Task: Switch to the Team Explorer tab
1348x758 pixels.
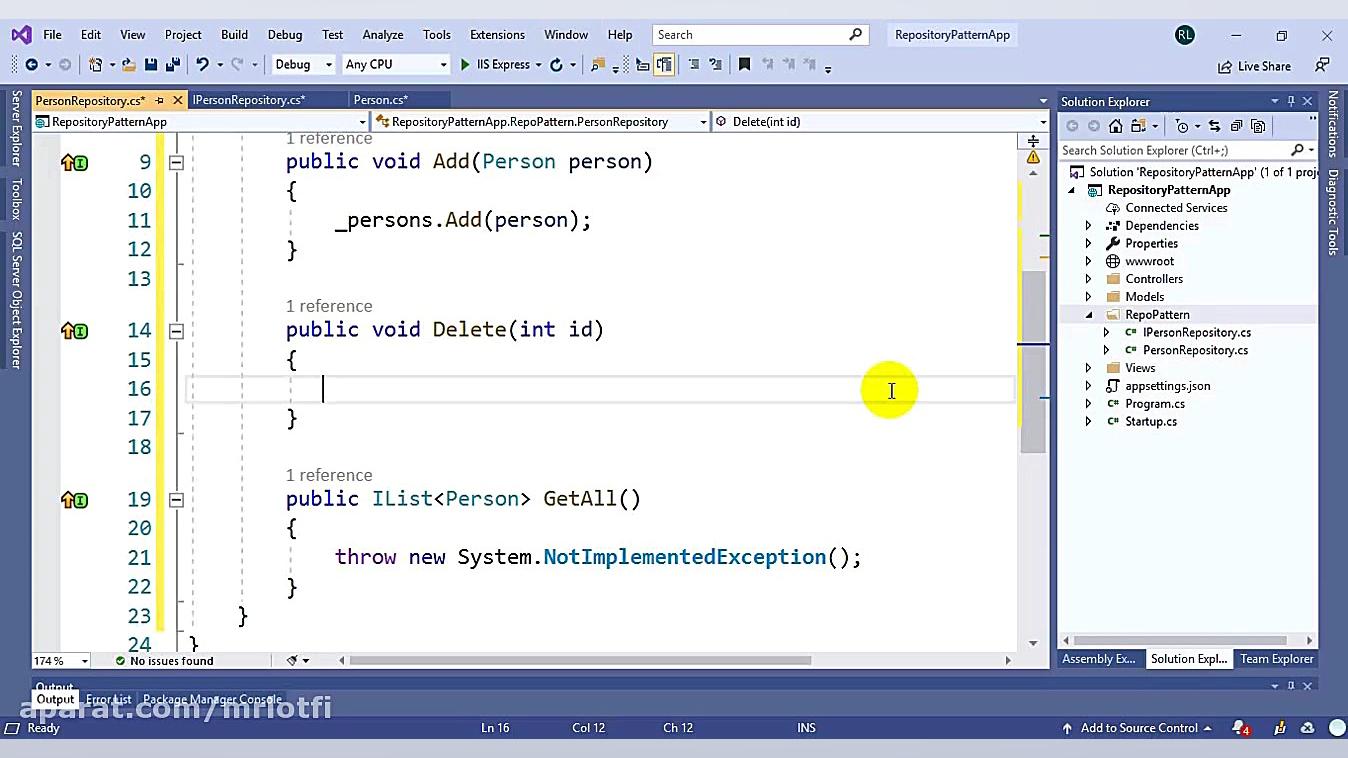Action: [x=1277, y=659]
